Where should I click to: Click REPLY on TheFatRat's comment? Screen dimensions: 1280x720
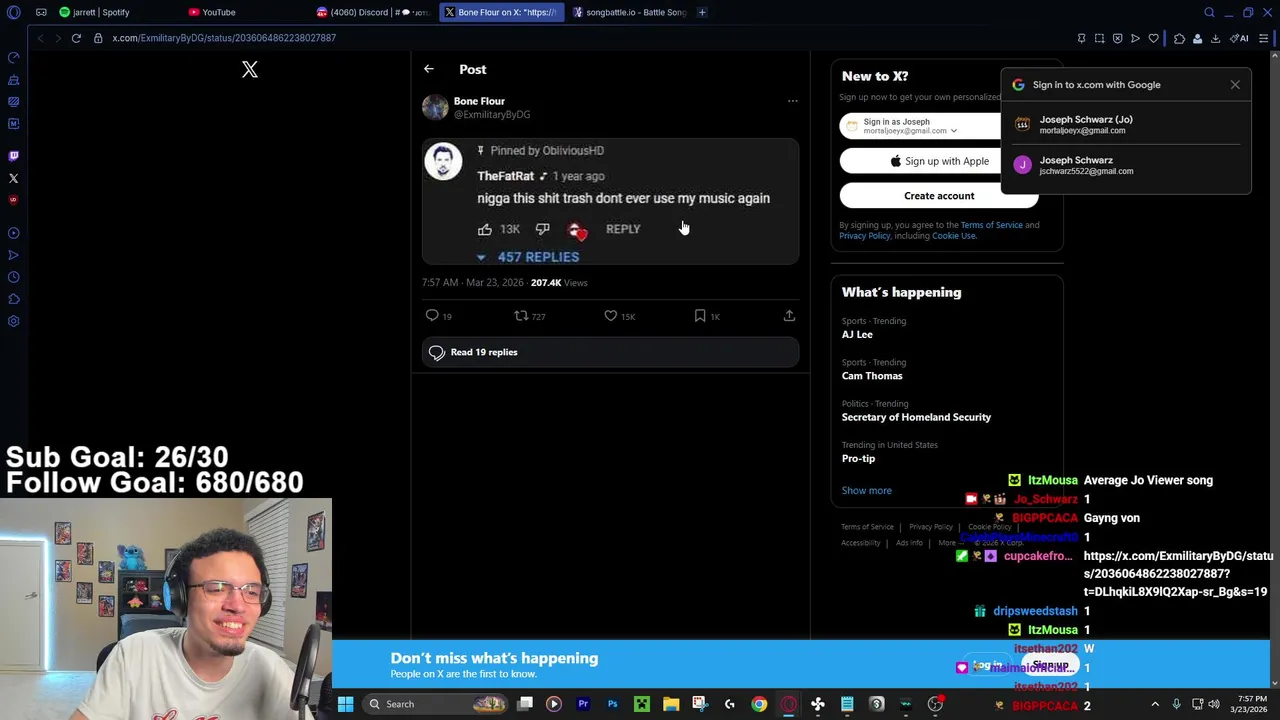click(623, 229)
